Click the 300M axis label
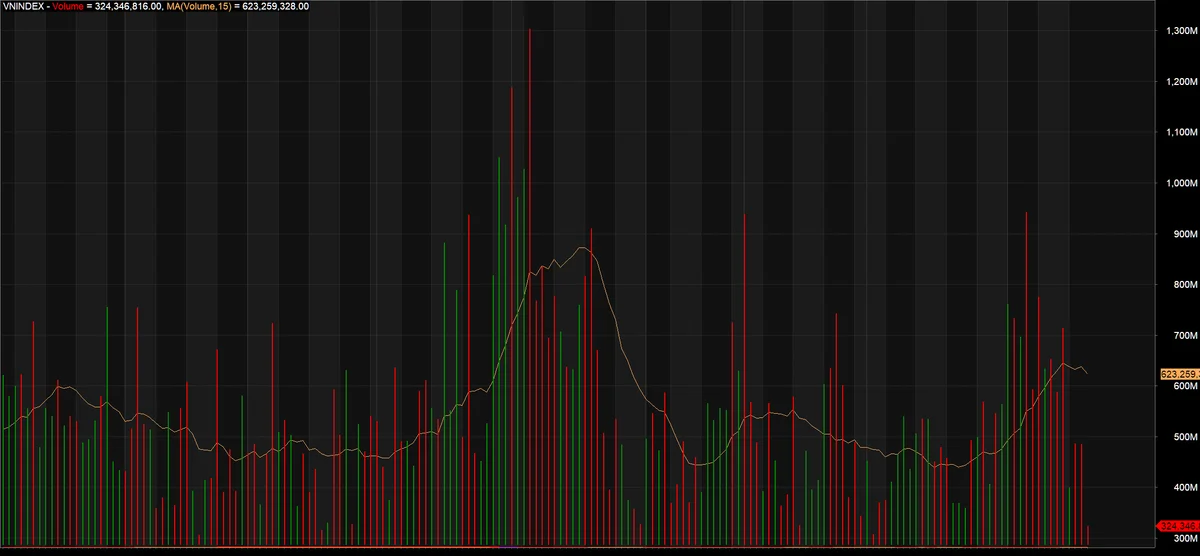The image size is (1200, 556). click(x=1185, y=538)
